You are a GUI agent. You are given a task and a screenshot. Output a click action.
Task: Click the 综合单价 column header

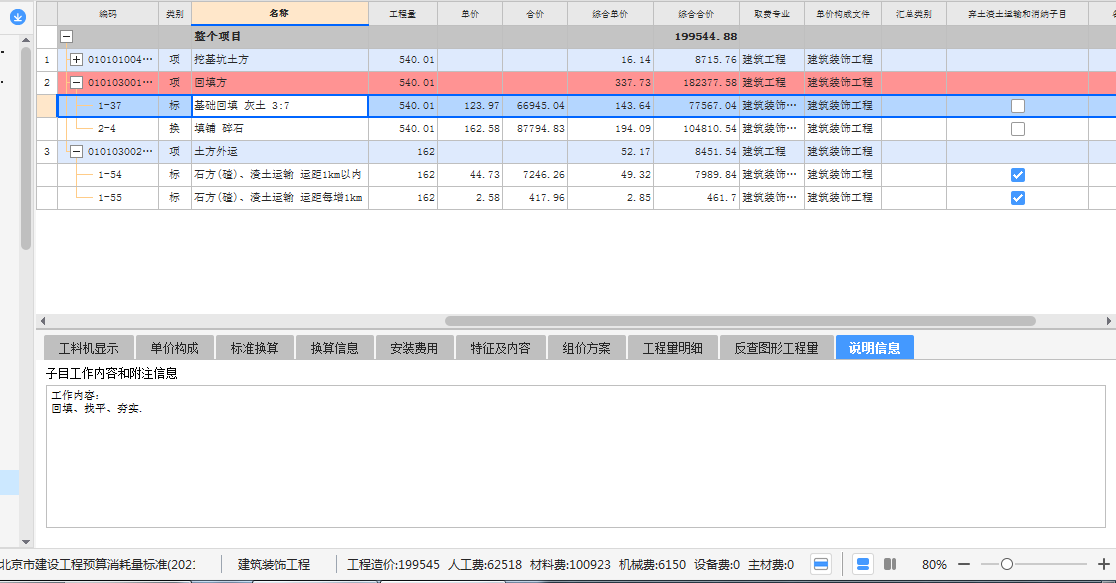point(610,14)
